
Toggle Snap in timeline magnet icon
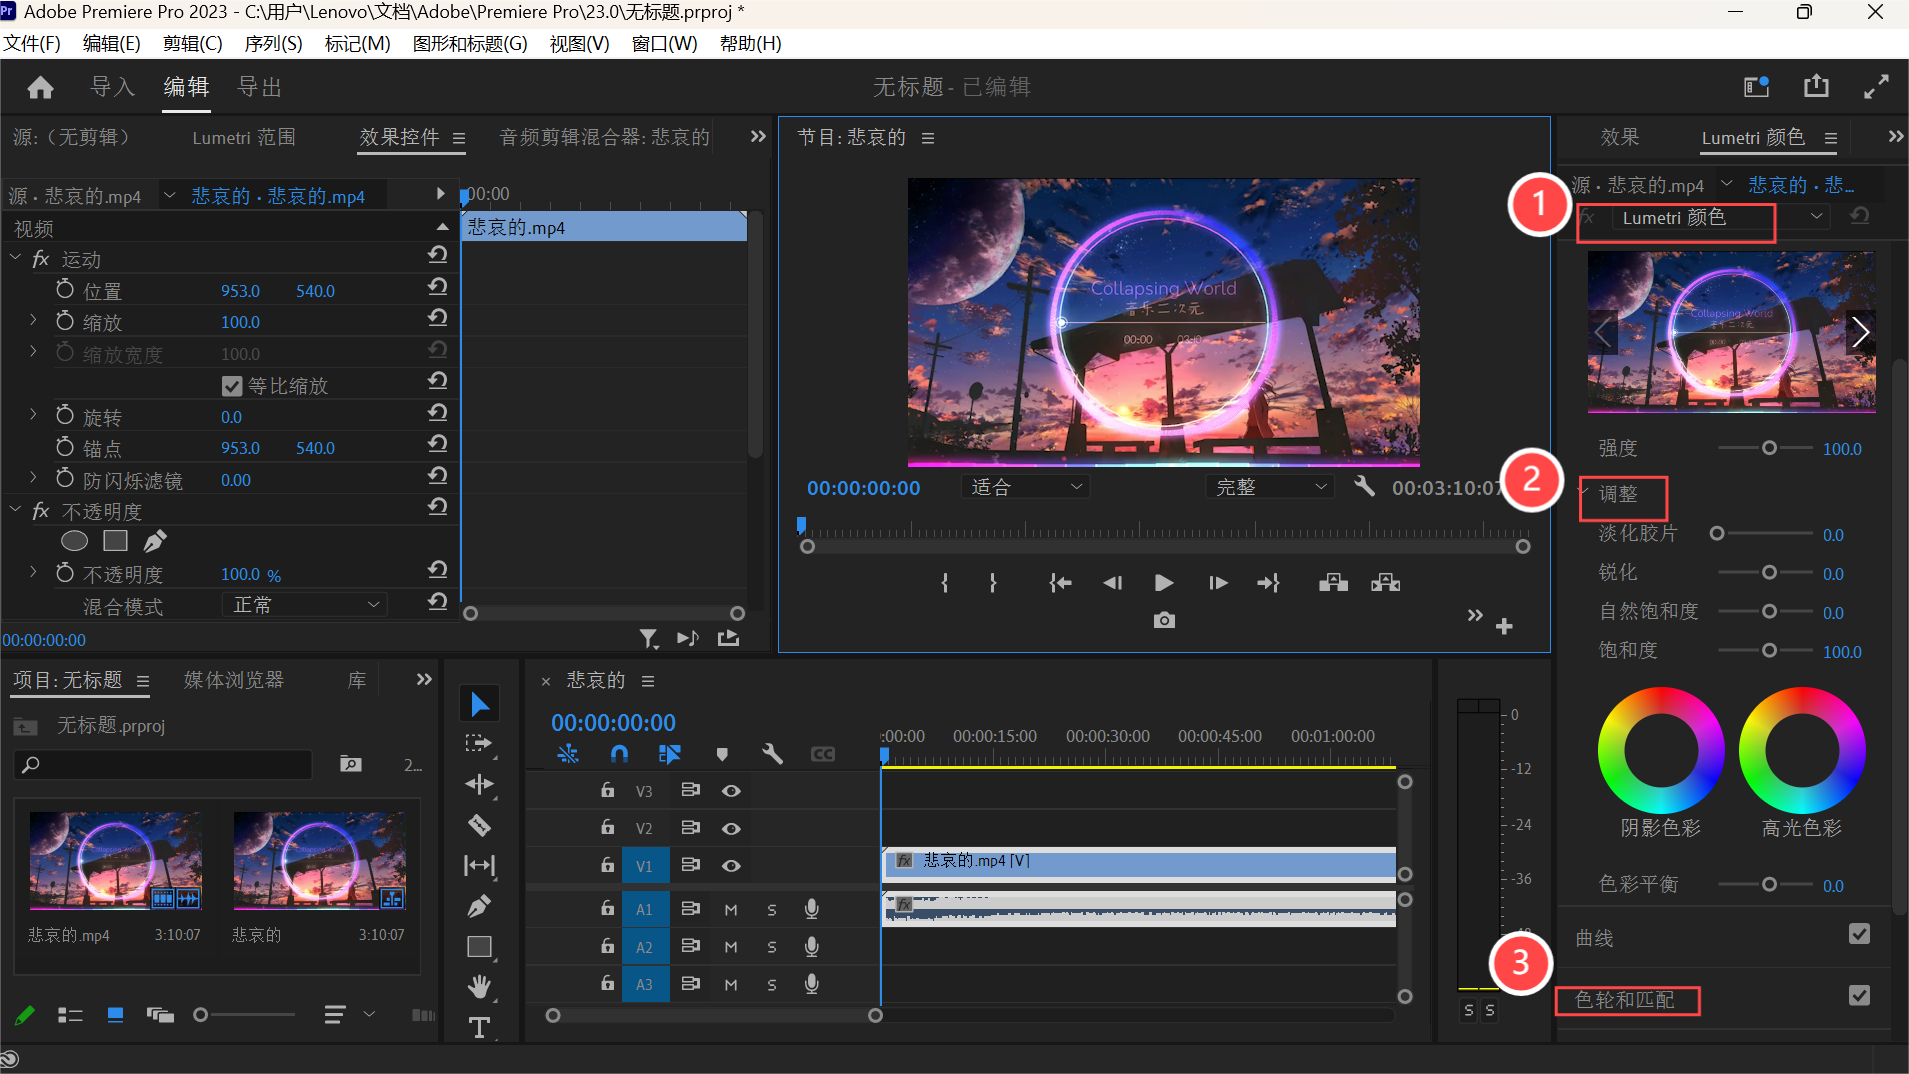click(620, 754)
